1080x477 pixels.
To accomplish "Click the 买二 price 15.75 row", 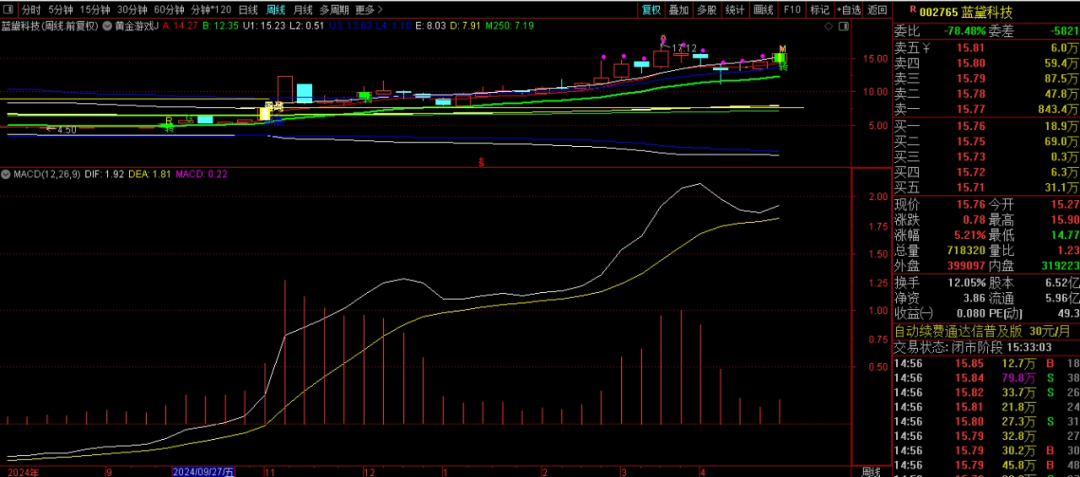I will [986, 141].
